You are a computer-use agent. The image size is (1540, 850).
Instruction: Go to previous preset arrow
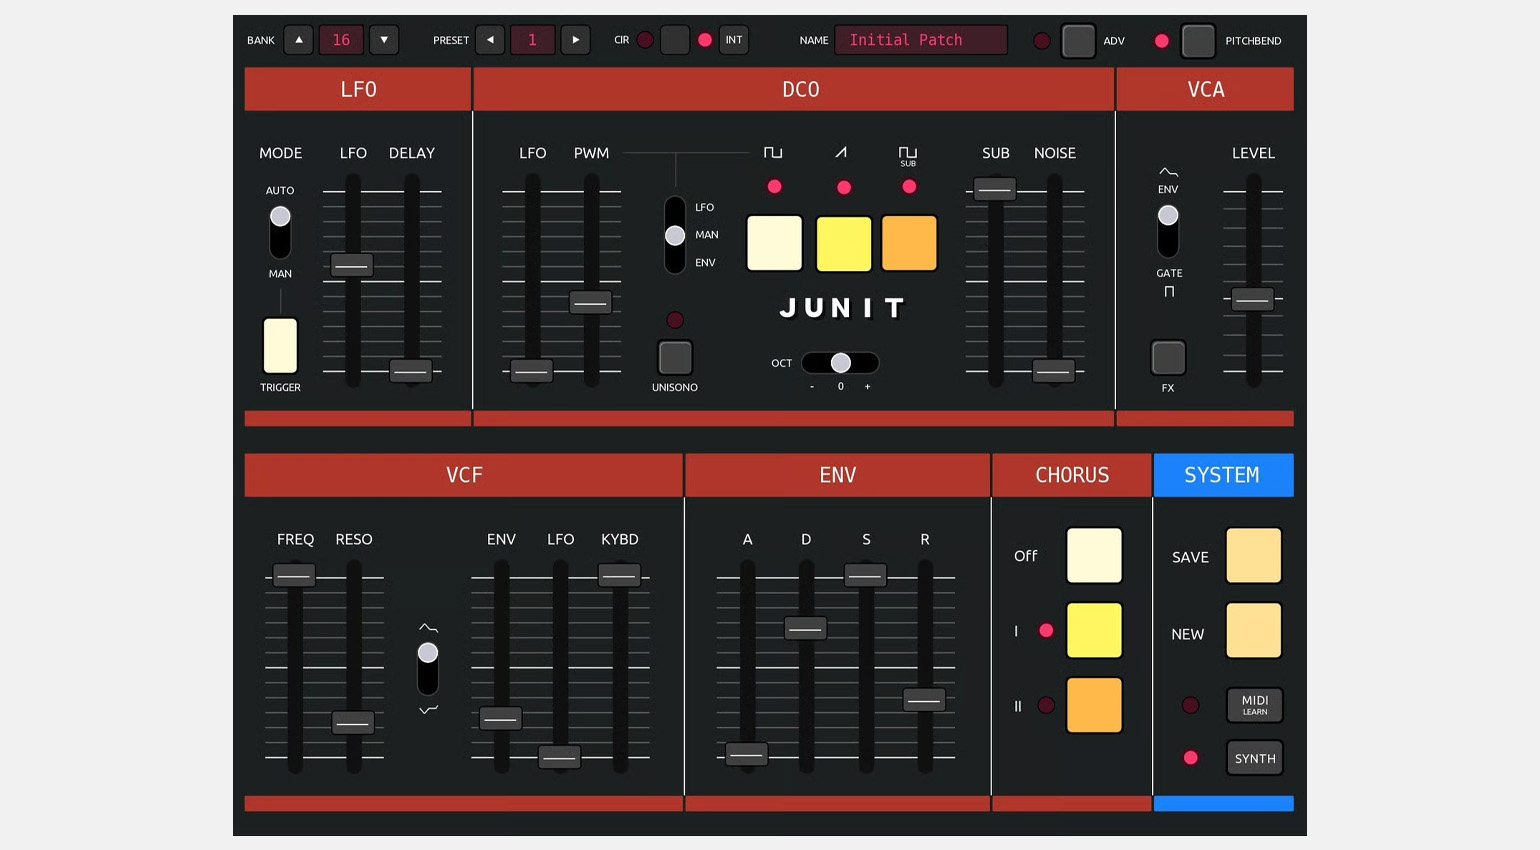(490, 40)
